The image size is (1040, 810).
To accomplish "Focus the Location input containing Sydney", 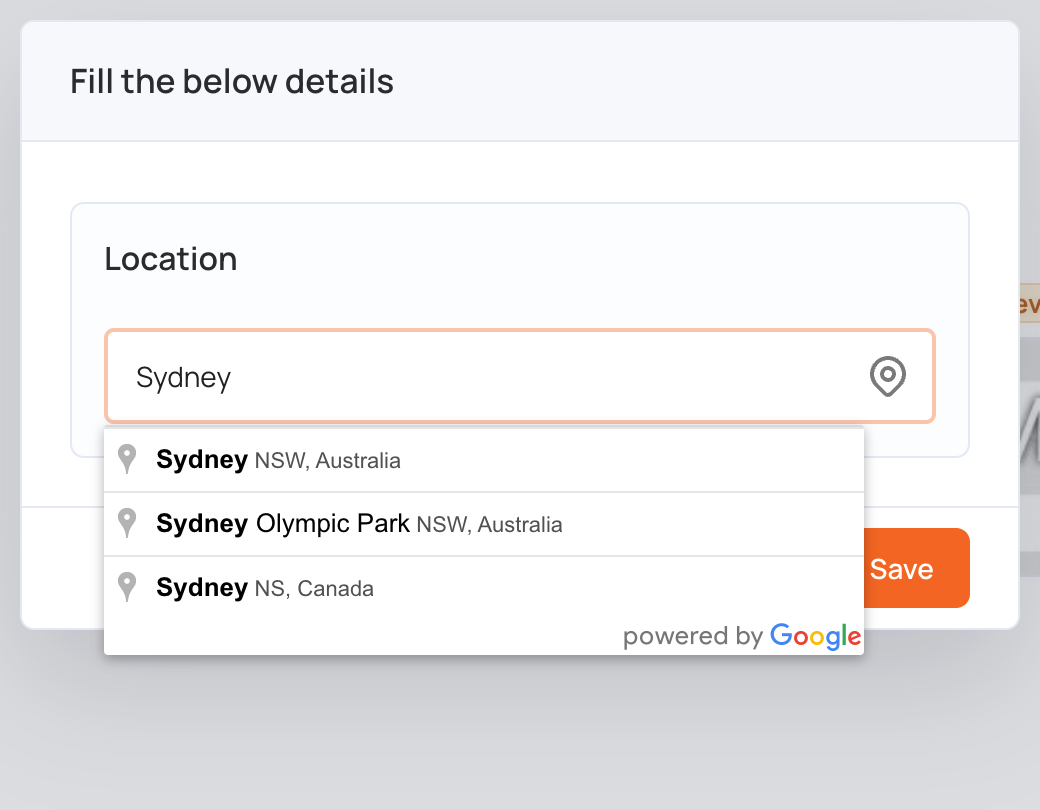I will [x=519, y=376].
